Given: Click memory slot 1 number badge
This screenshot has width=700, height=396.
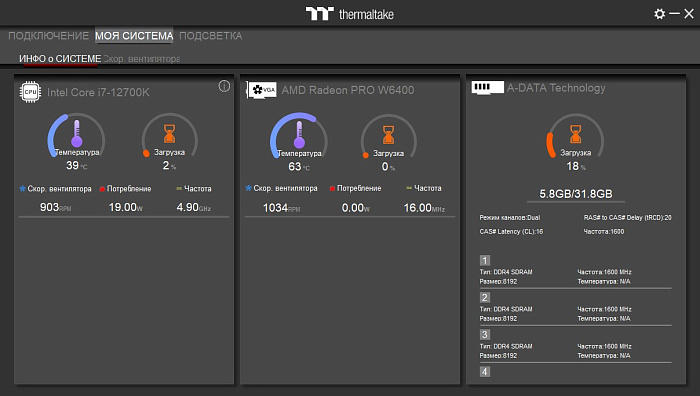Looking at the screenshot, I should [485, 260].
